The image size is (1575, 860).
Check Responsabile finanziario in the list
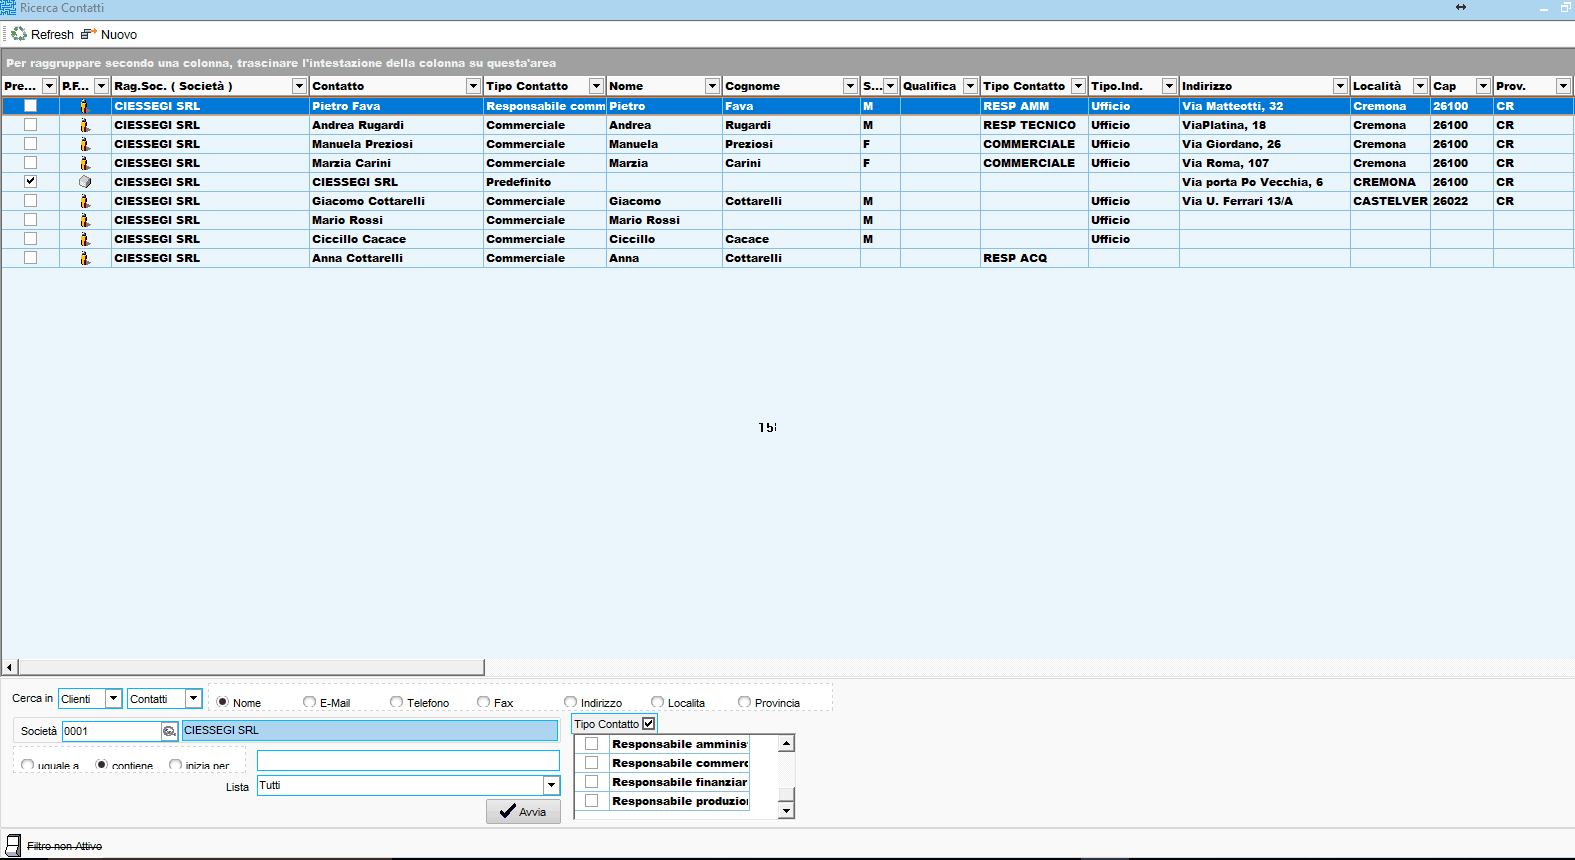click(592, 782)
